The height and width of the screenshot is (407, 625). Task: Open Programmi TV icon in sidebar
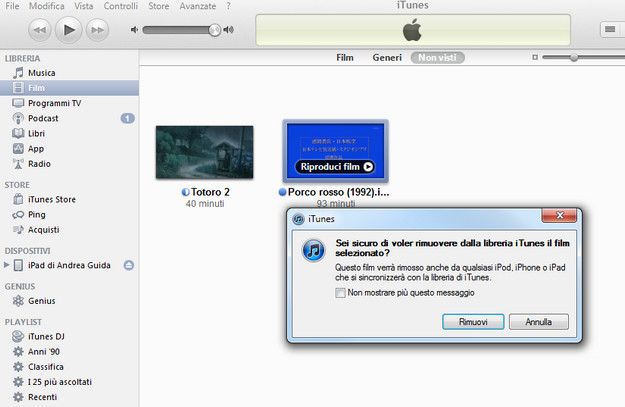[18, 103]
